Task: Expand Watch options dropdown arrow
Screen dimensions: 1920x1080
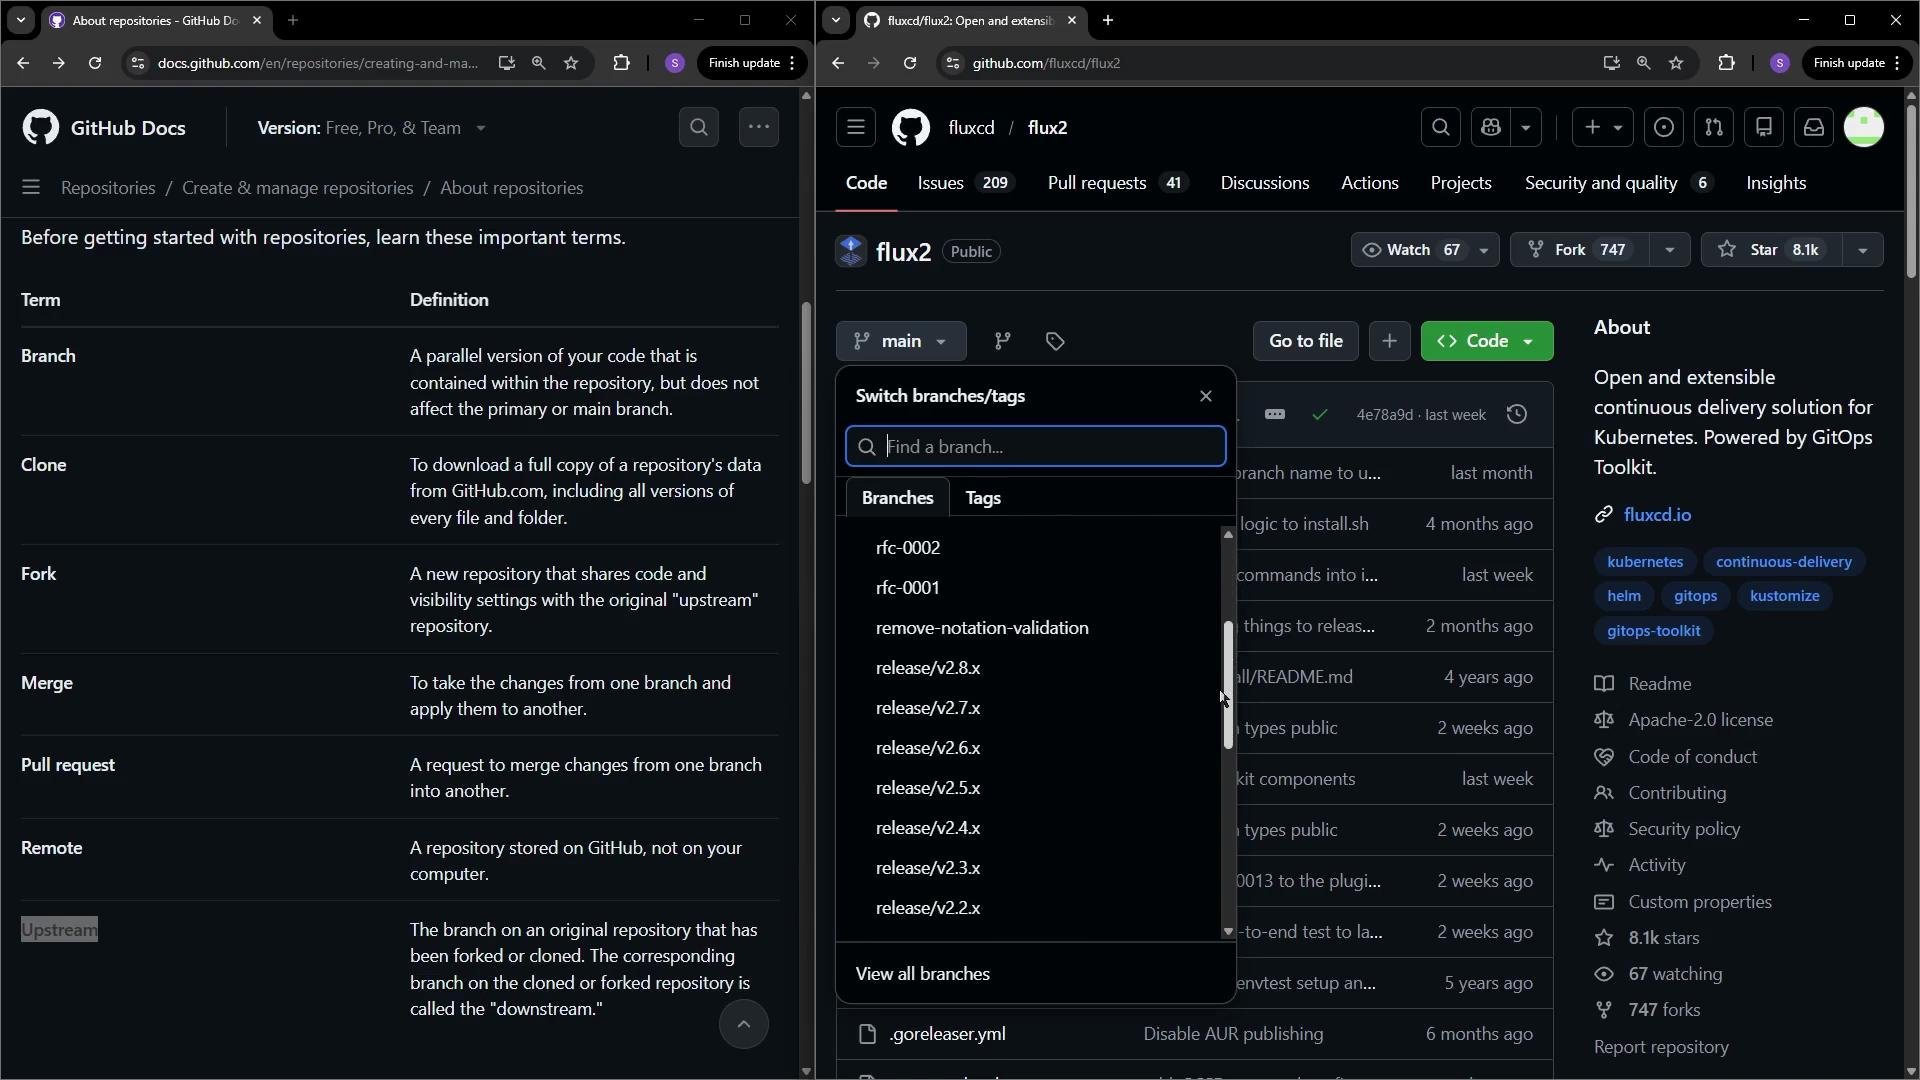Action: (1483, 250)
